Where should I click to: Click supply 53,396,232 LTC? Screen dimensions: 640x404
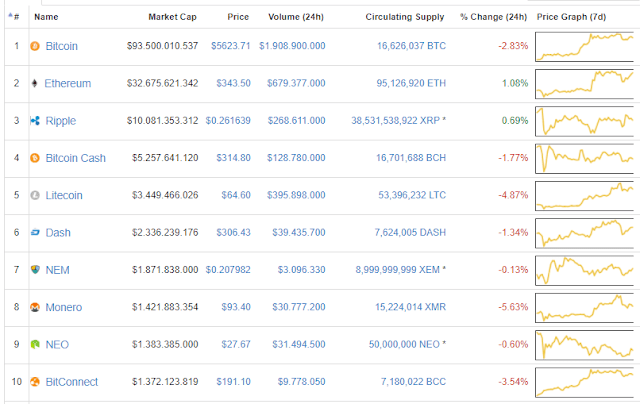pyautogui.click(x=412, y=195)
